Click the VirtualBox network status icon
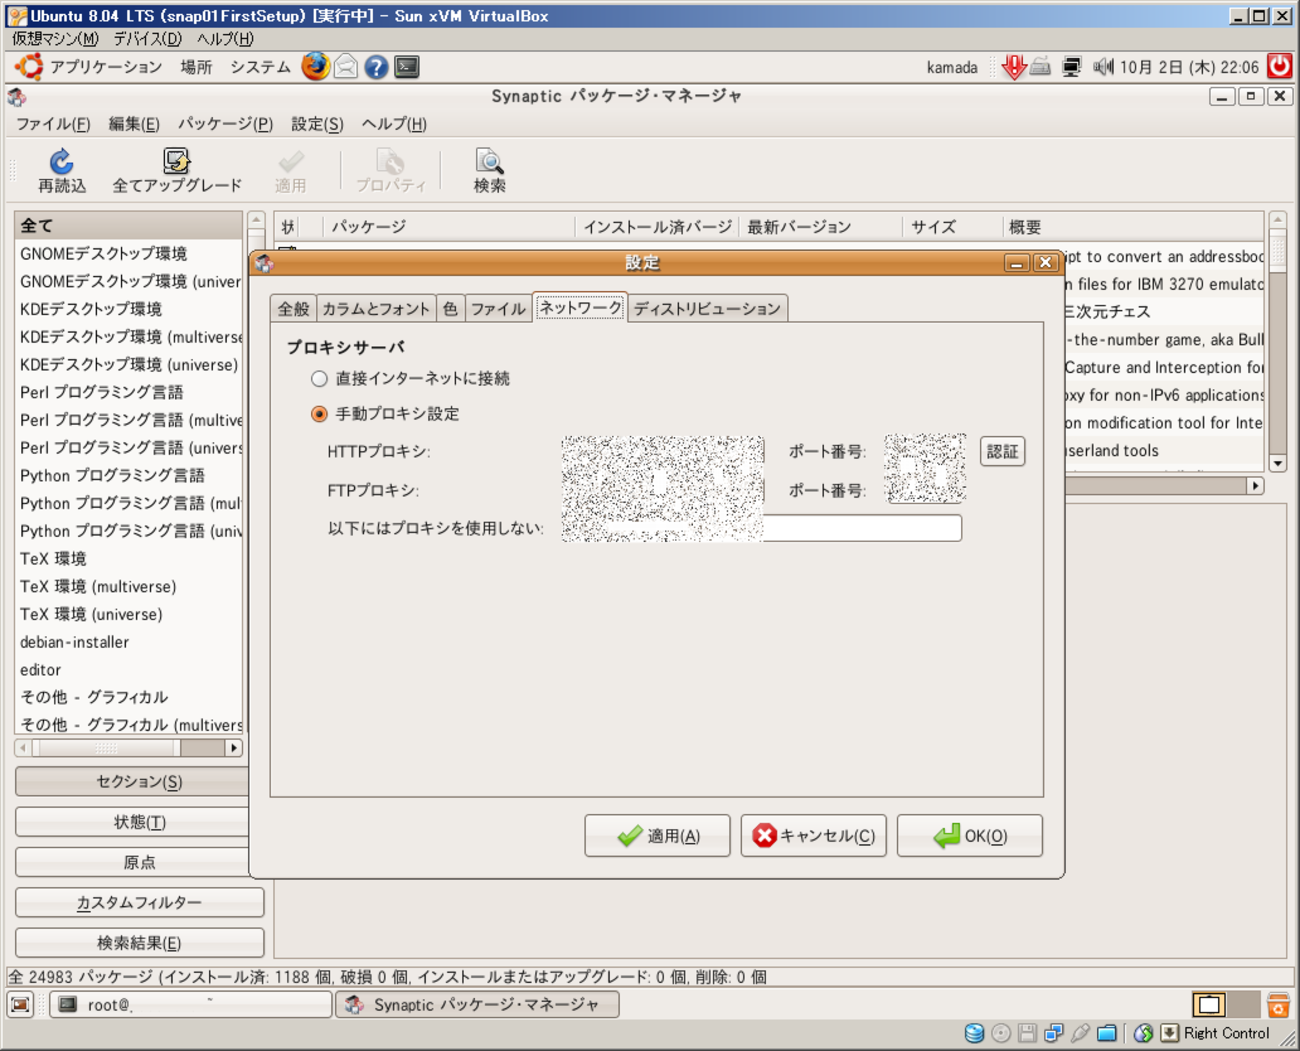Viewport: 1300px width, 1051px height. point(1054,1033)
